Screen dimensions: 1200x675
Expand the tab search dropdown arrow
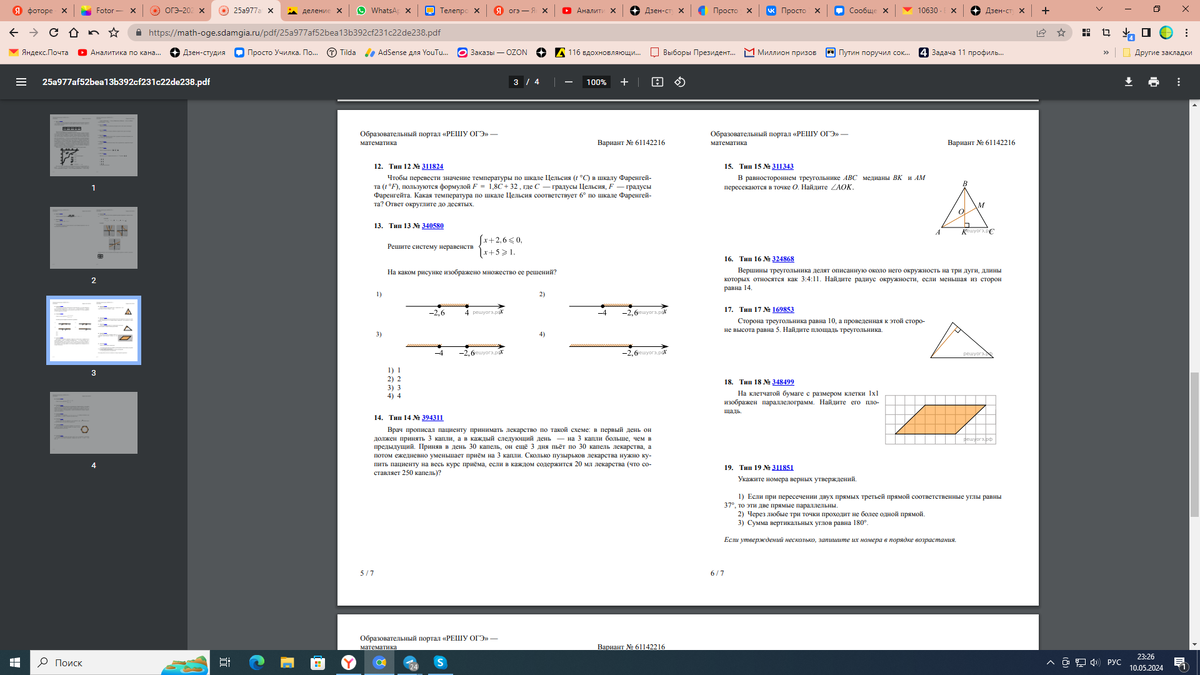pos(1098,10)
